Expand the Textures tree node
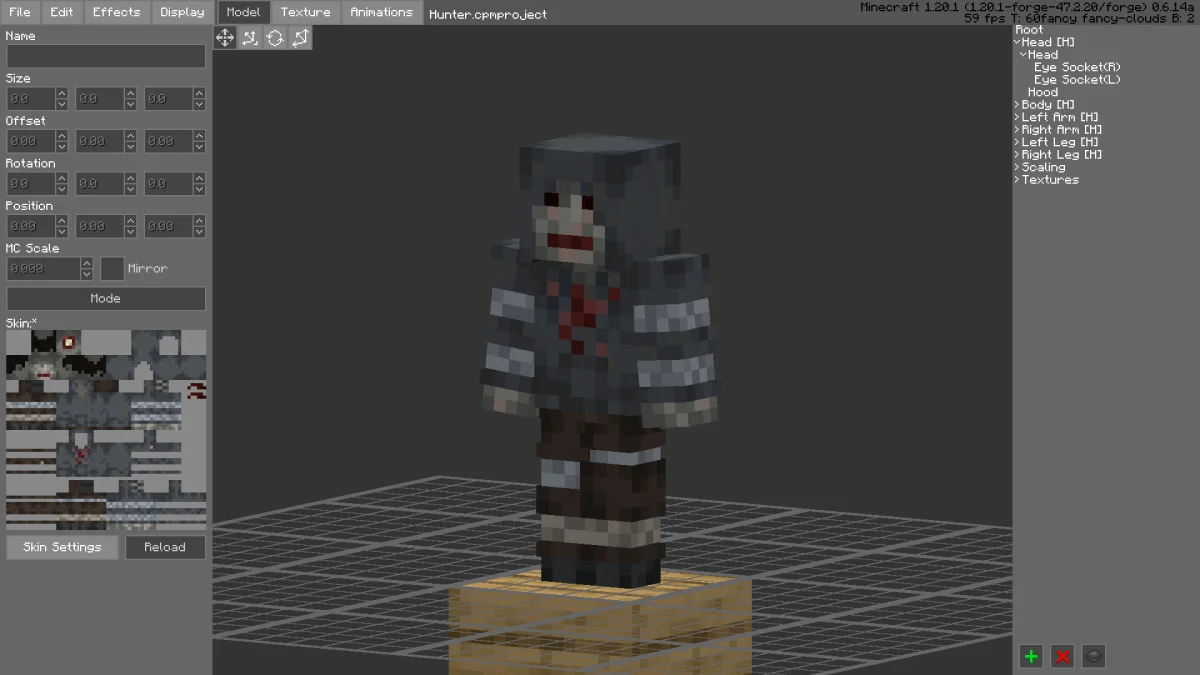 pos(1017,180)
